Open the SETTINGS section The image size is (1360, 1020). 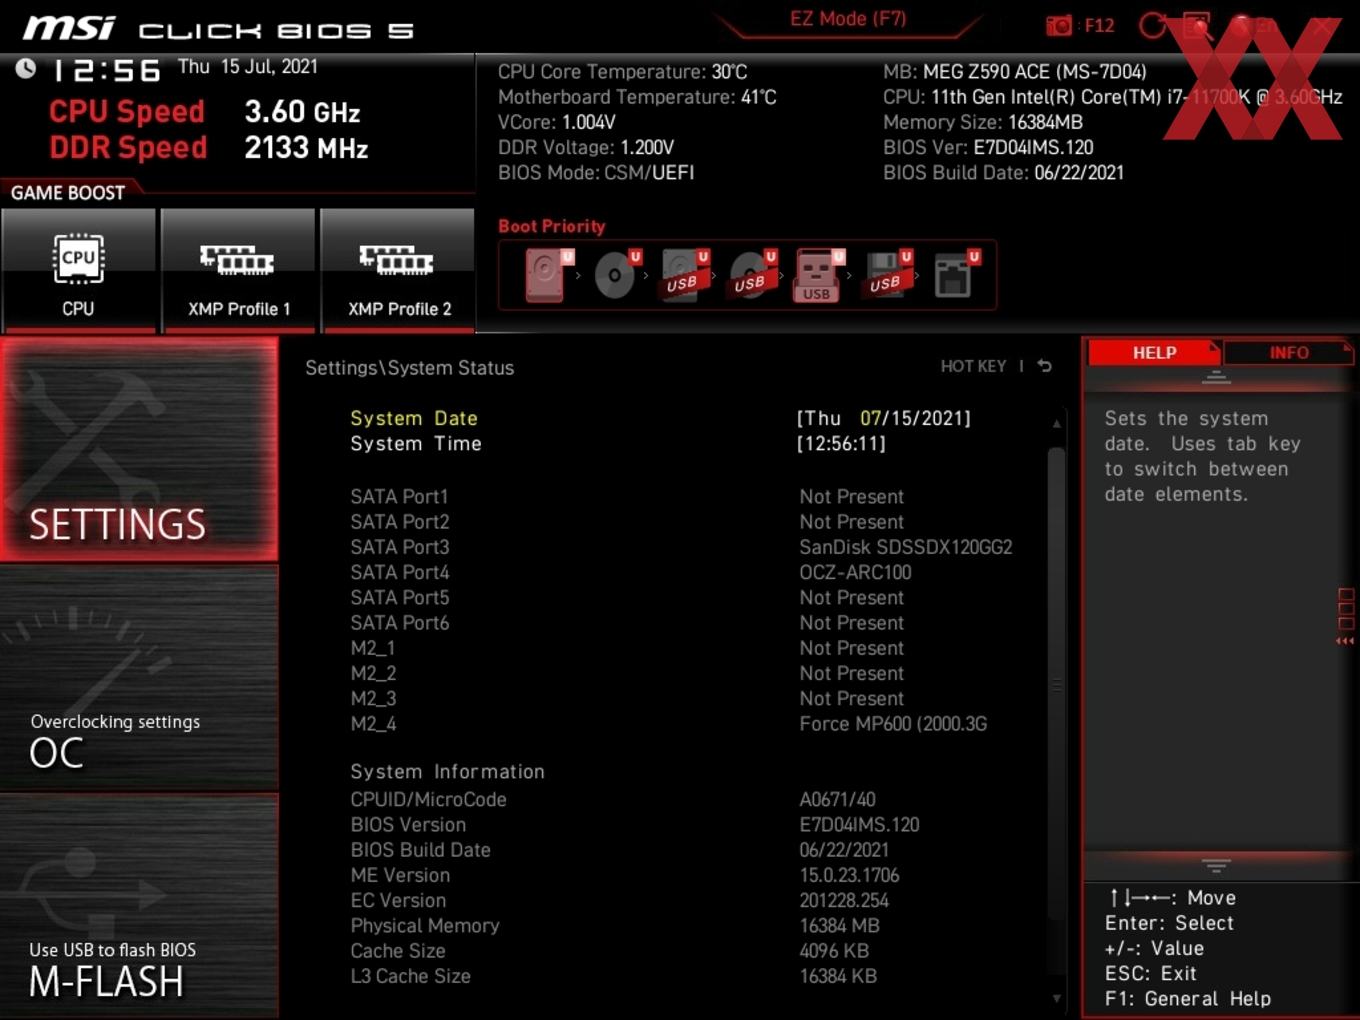[x=139, y=449]
